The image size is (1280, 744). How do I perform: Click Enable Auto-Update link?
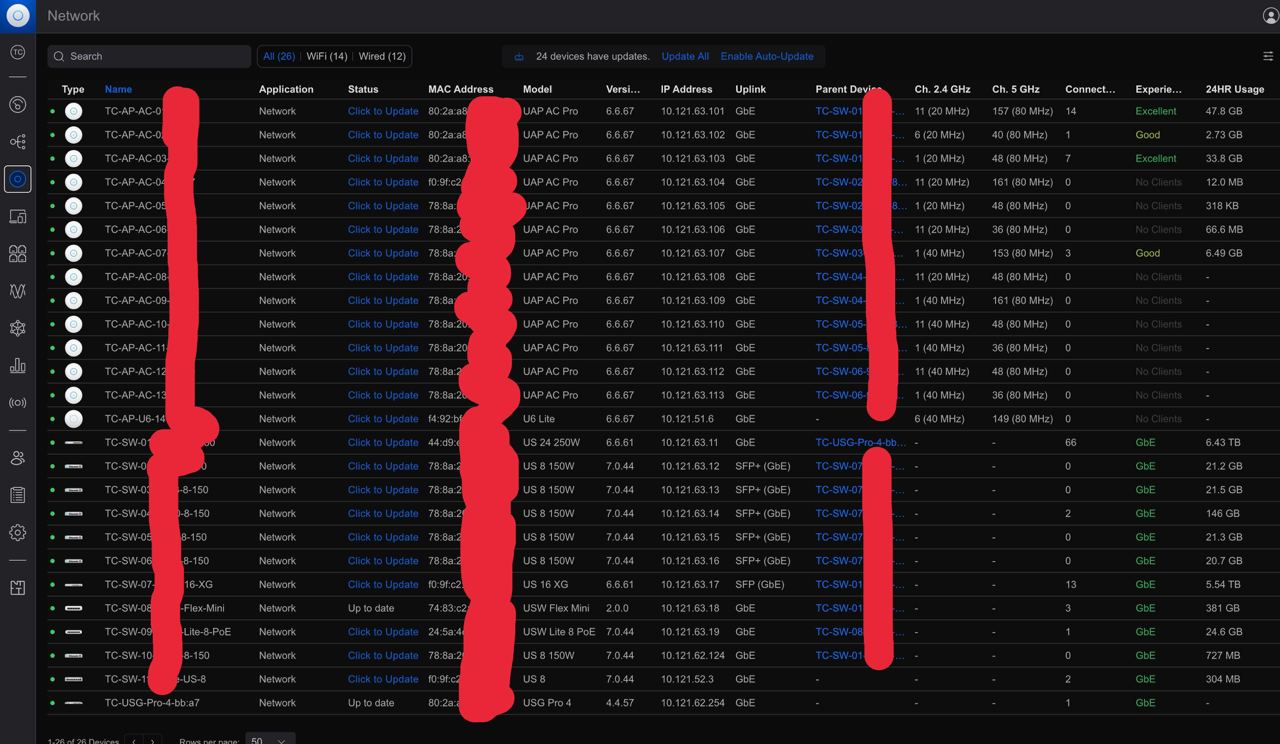(x=766, y=56)
